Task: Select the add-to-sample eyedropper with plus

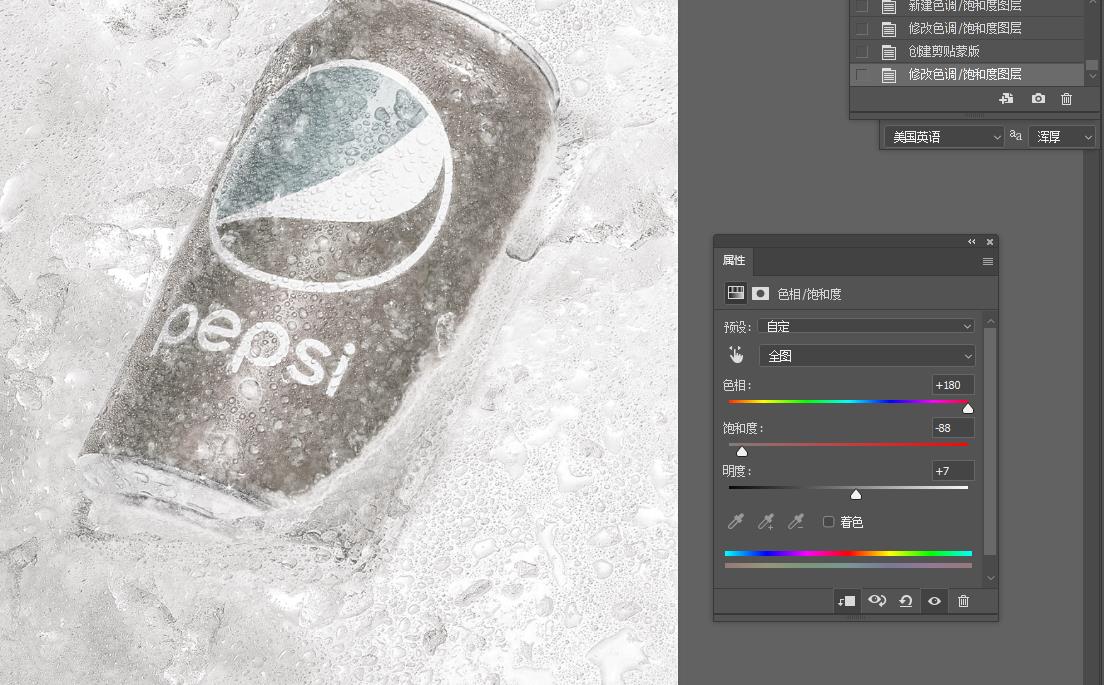Action: 766,522
